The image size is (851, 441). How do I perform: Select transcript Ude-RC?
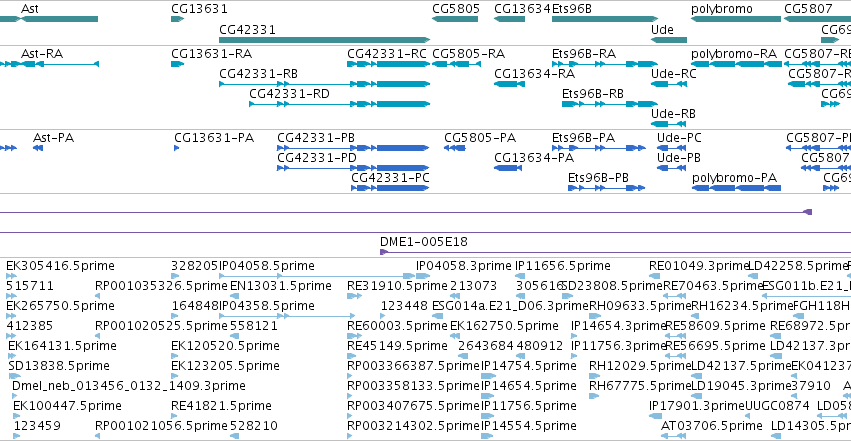coord(674,74)
